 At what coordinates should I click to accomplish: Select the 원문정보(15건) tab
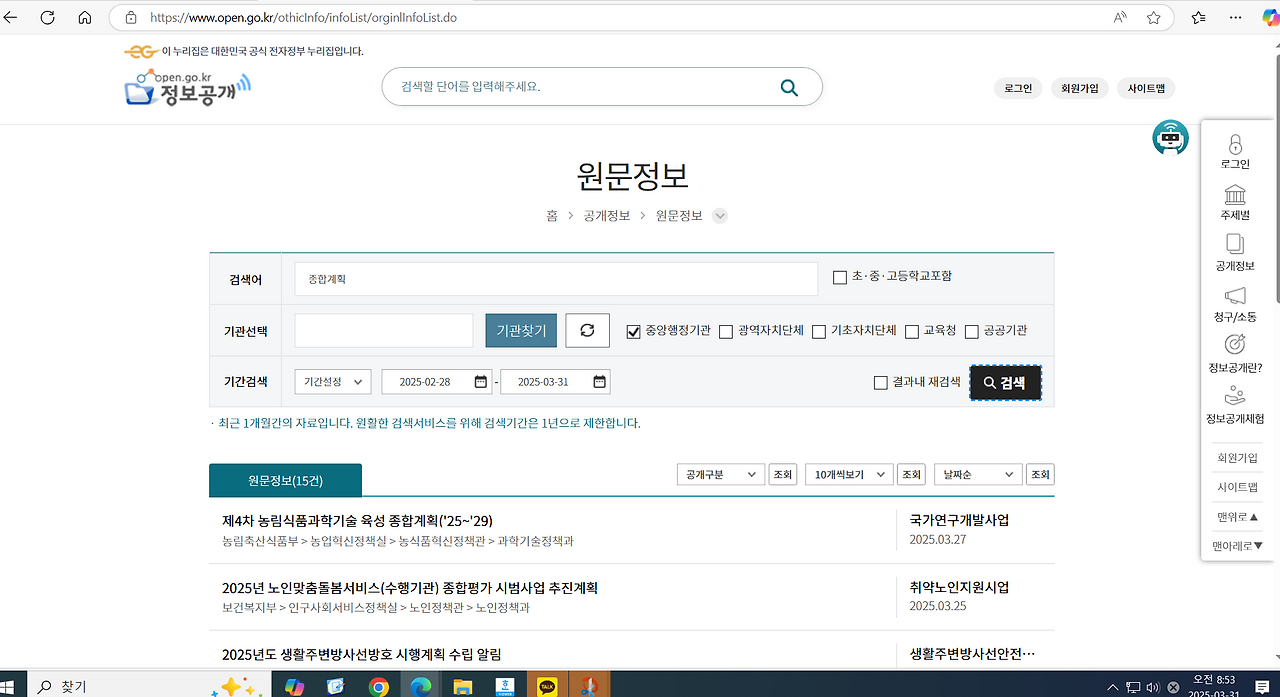pos(285,480)
